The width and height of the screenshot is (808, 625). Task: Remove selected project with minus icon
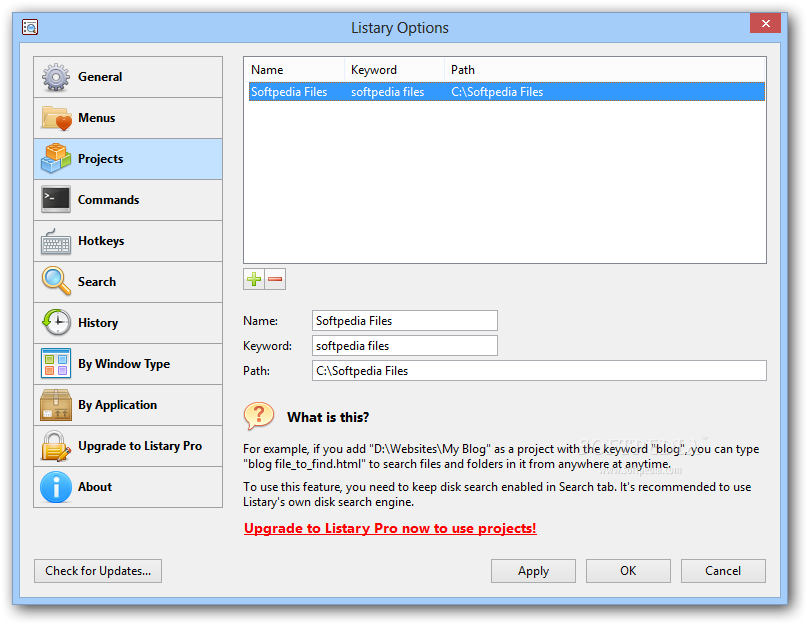pyautogui.click(x=275, y=279)
